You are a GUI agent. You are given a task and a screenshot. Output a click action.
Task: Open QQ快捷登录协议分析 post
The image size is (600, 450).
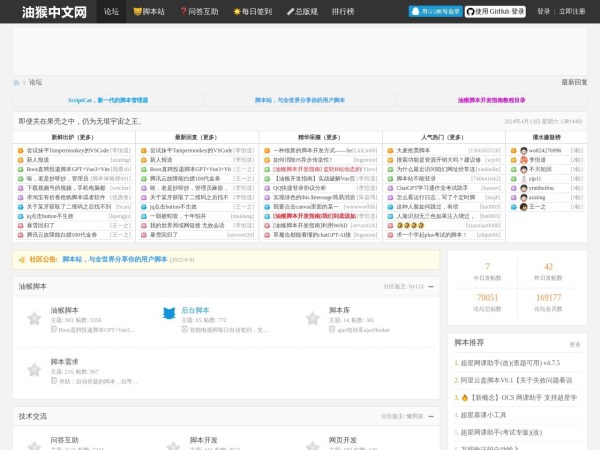coord(300,188)
